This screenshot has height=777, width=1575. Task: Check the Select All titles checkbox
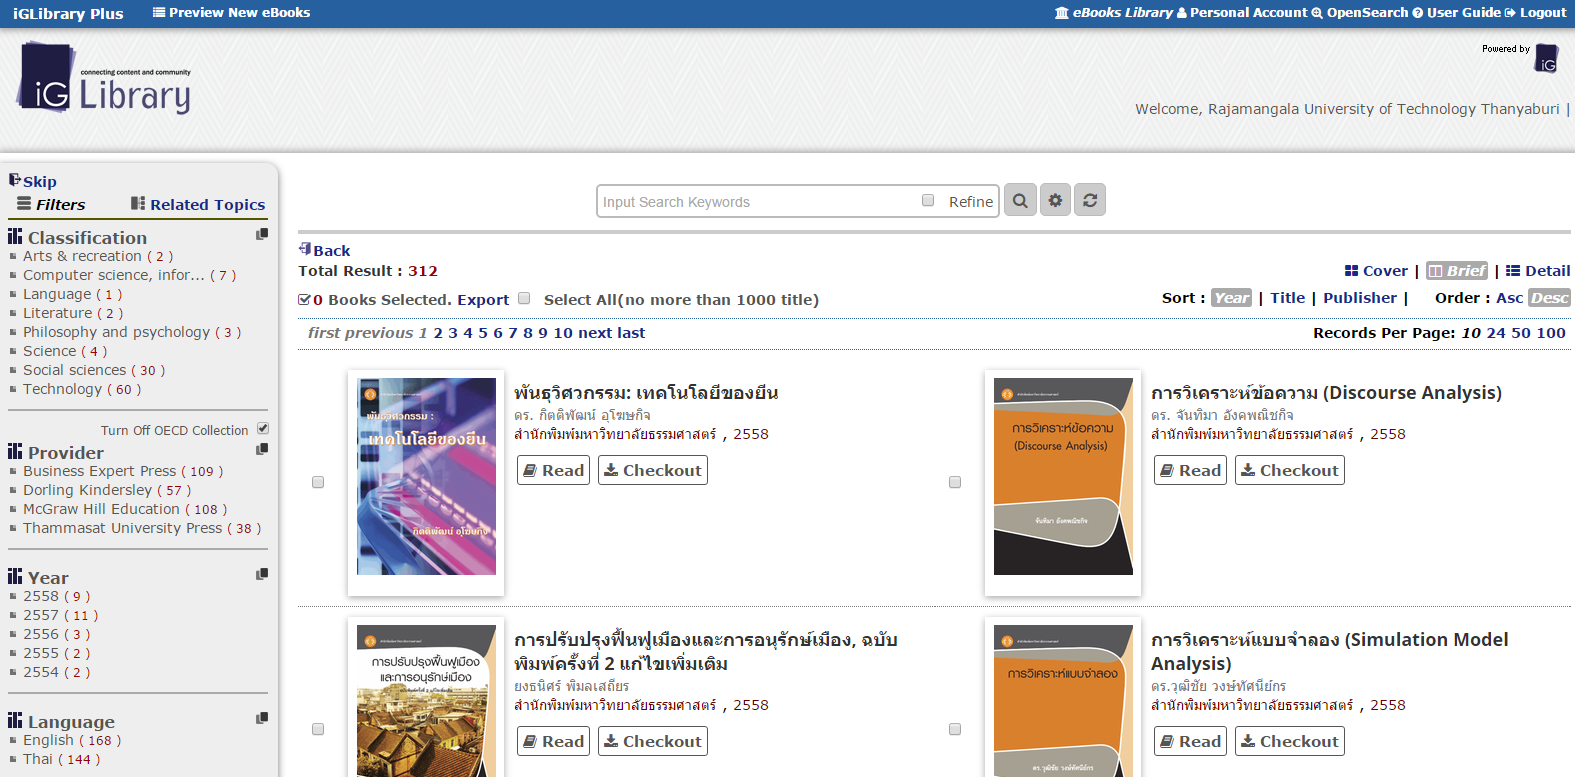pos(524,298)
